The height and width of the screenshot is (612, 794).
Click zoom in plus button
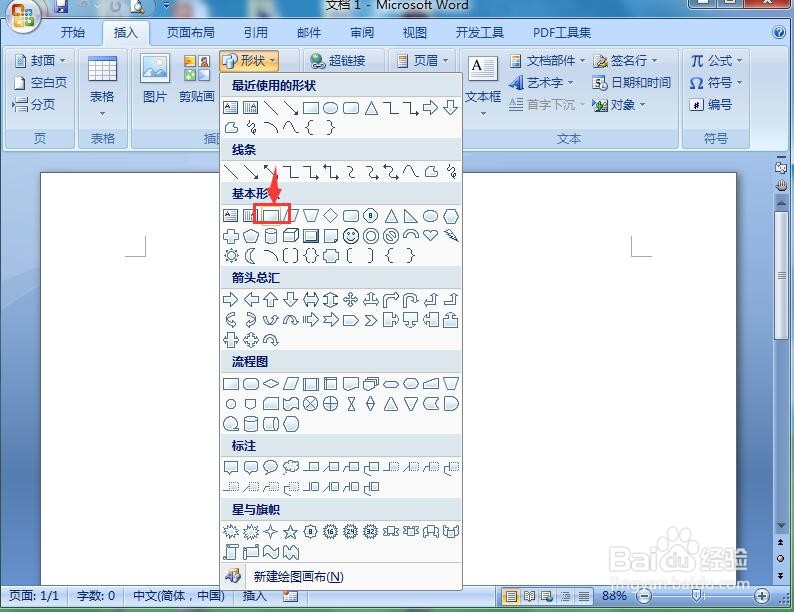coord(762,596)
